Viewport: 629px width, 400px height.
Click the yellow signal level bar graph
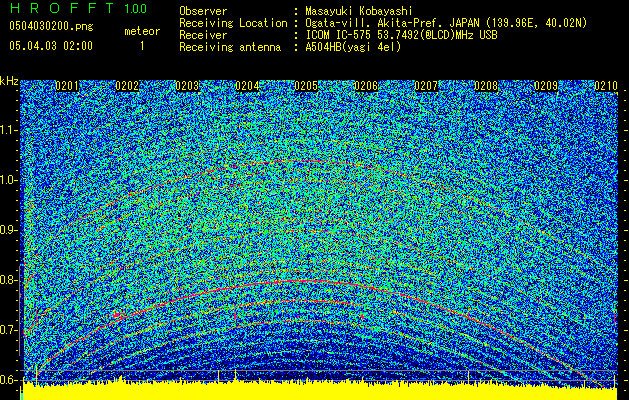point(319,390)
